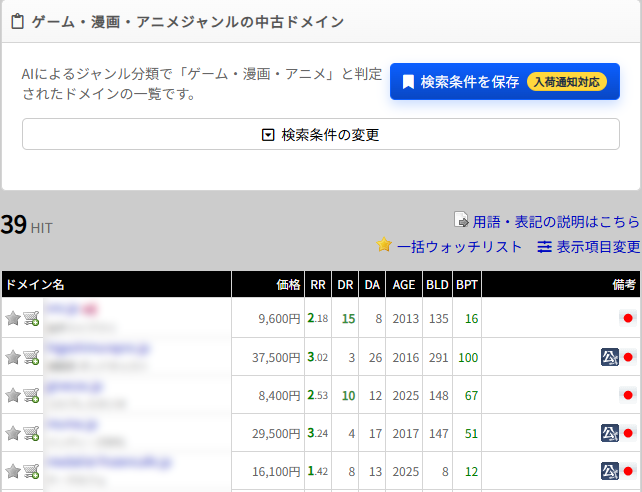Sort by AGE column header
Viewport: 642px width, 492px height.
tap(404, 284)
